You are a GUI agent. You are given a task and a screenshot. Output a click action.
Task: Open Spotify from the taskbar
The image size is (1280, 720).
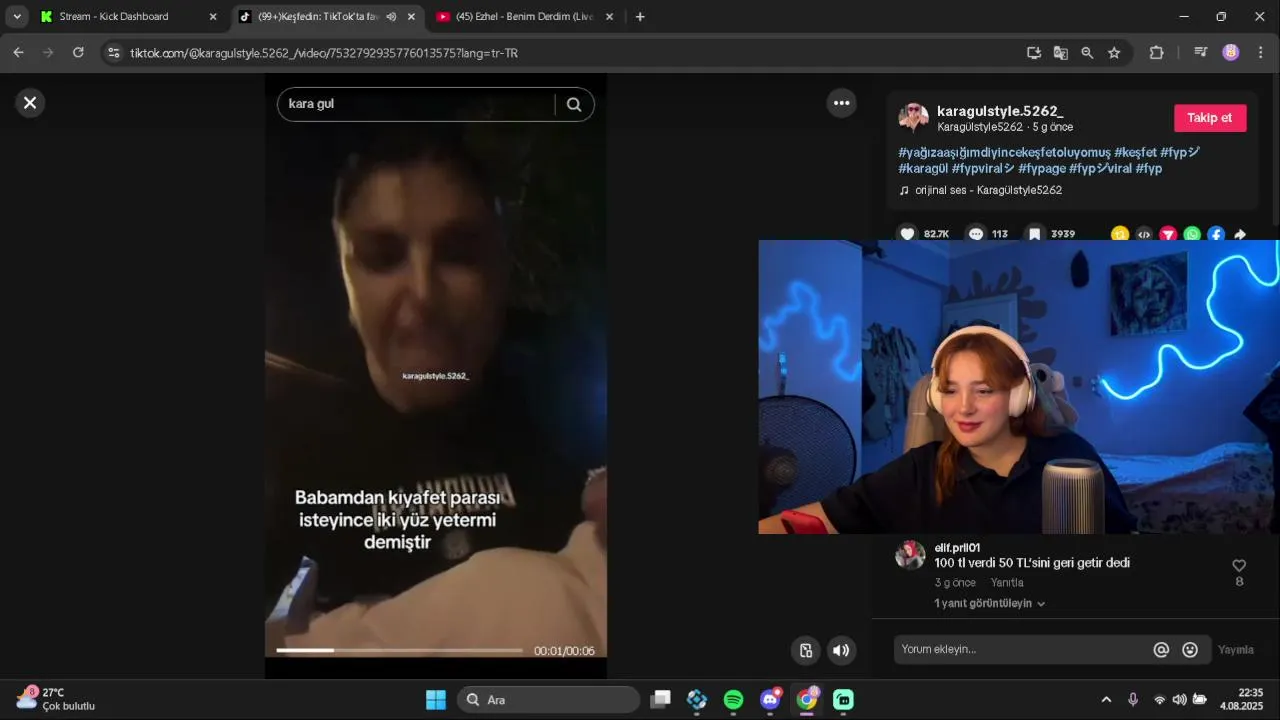click(733, 700)
